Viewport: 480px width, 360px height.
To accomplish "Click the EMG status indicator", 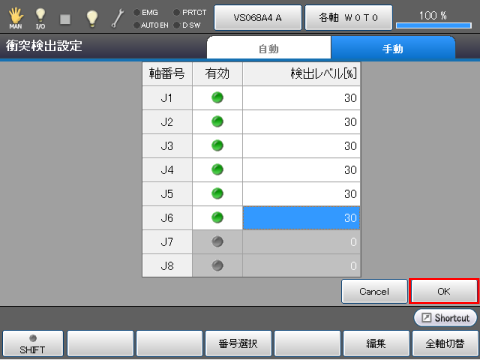I will (x=146, y=13).
